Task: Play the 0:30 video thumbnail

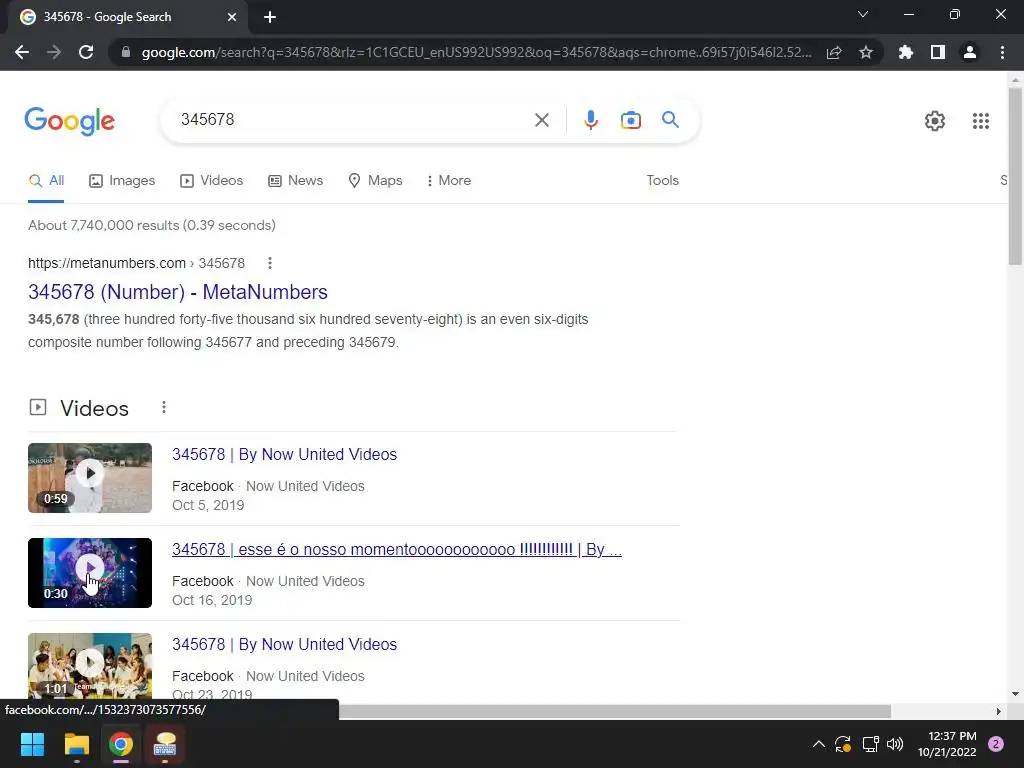Action: 89,573
